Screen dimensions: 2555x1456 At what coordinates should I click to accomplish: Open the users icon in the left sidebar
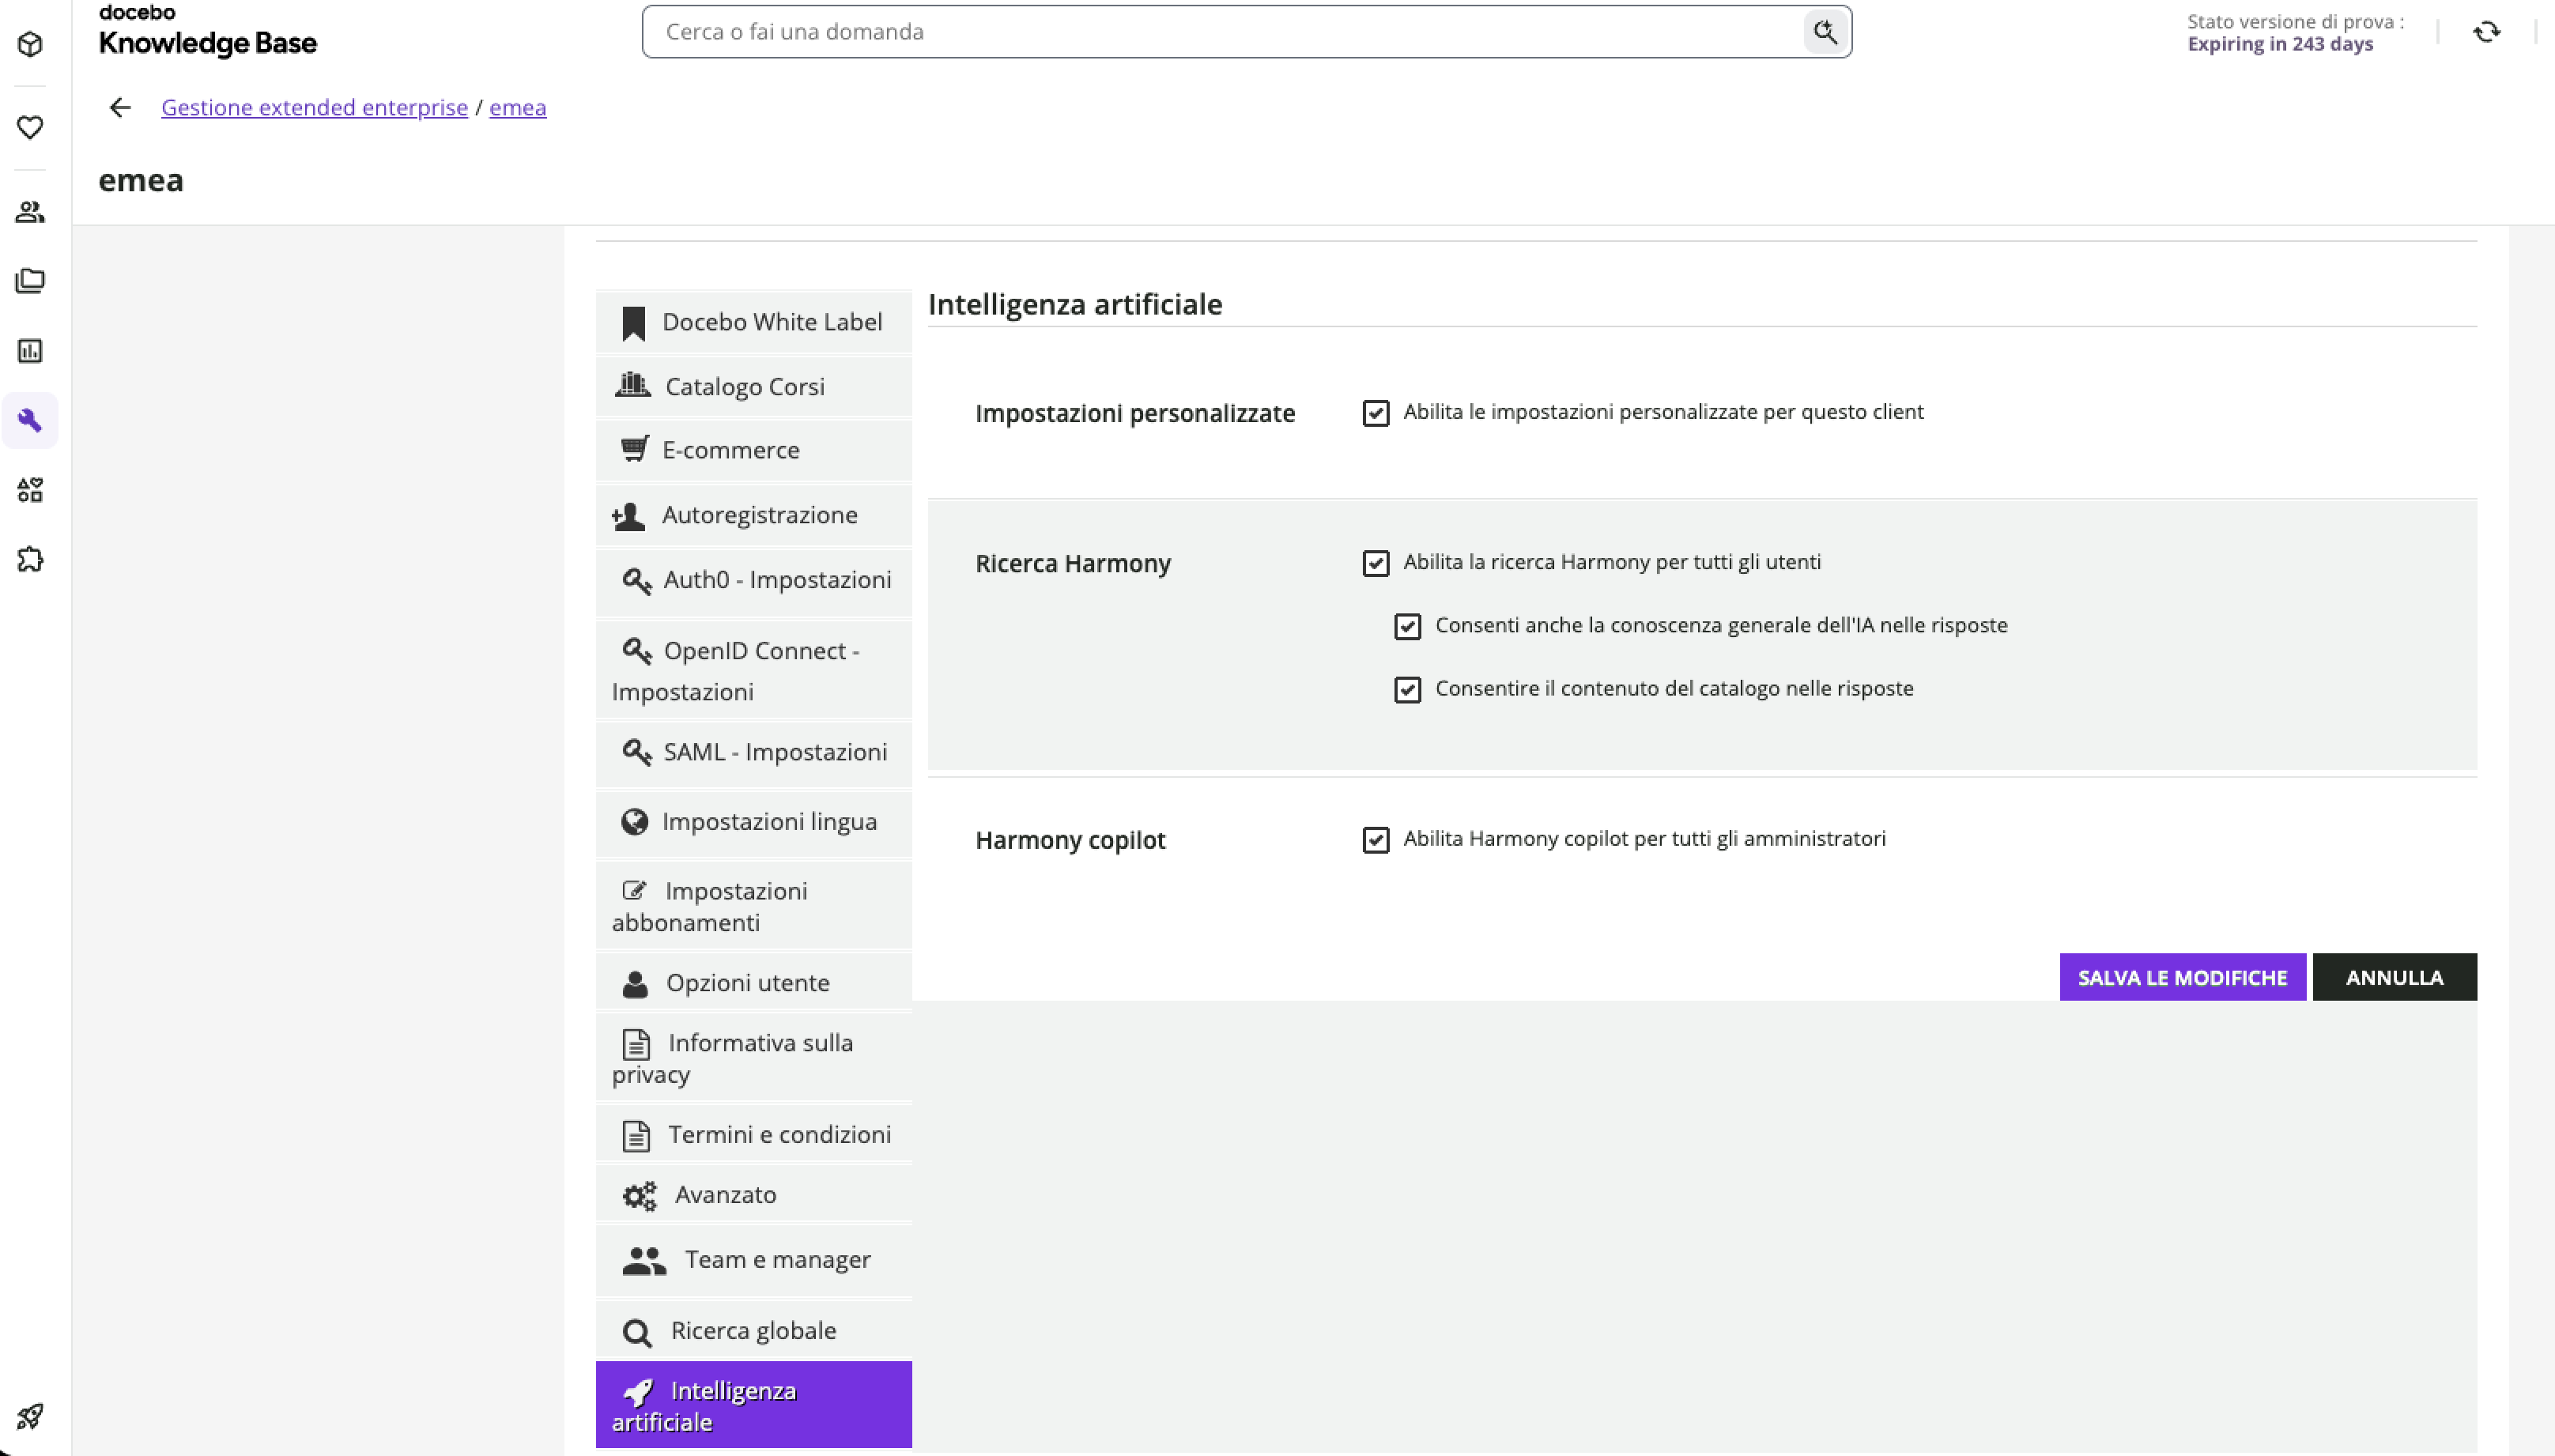pos(30,212)
